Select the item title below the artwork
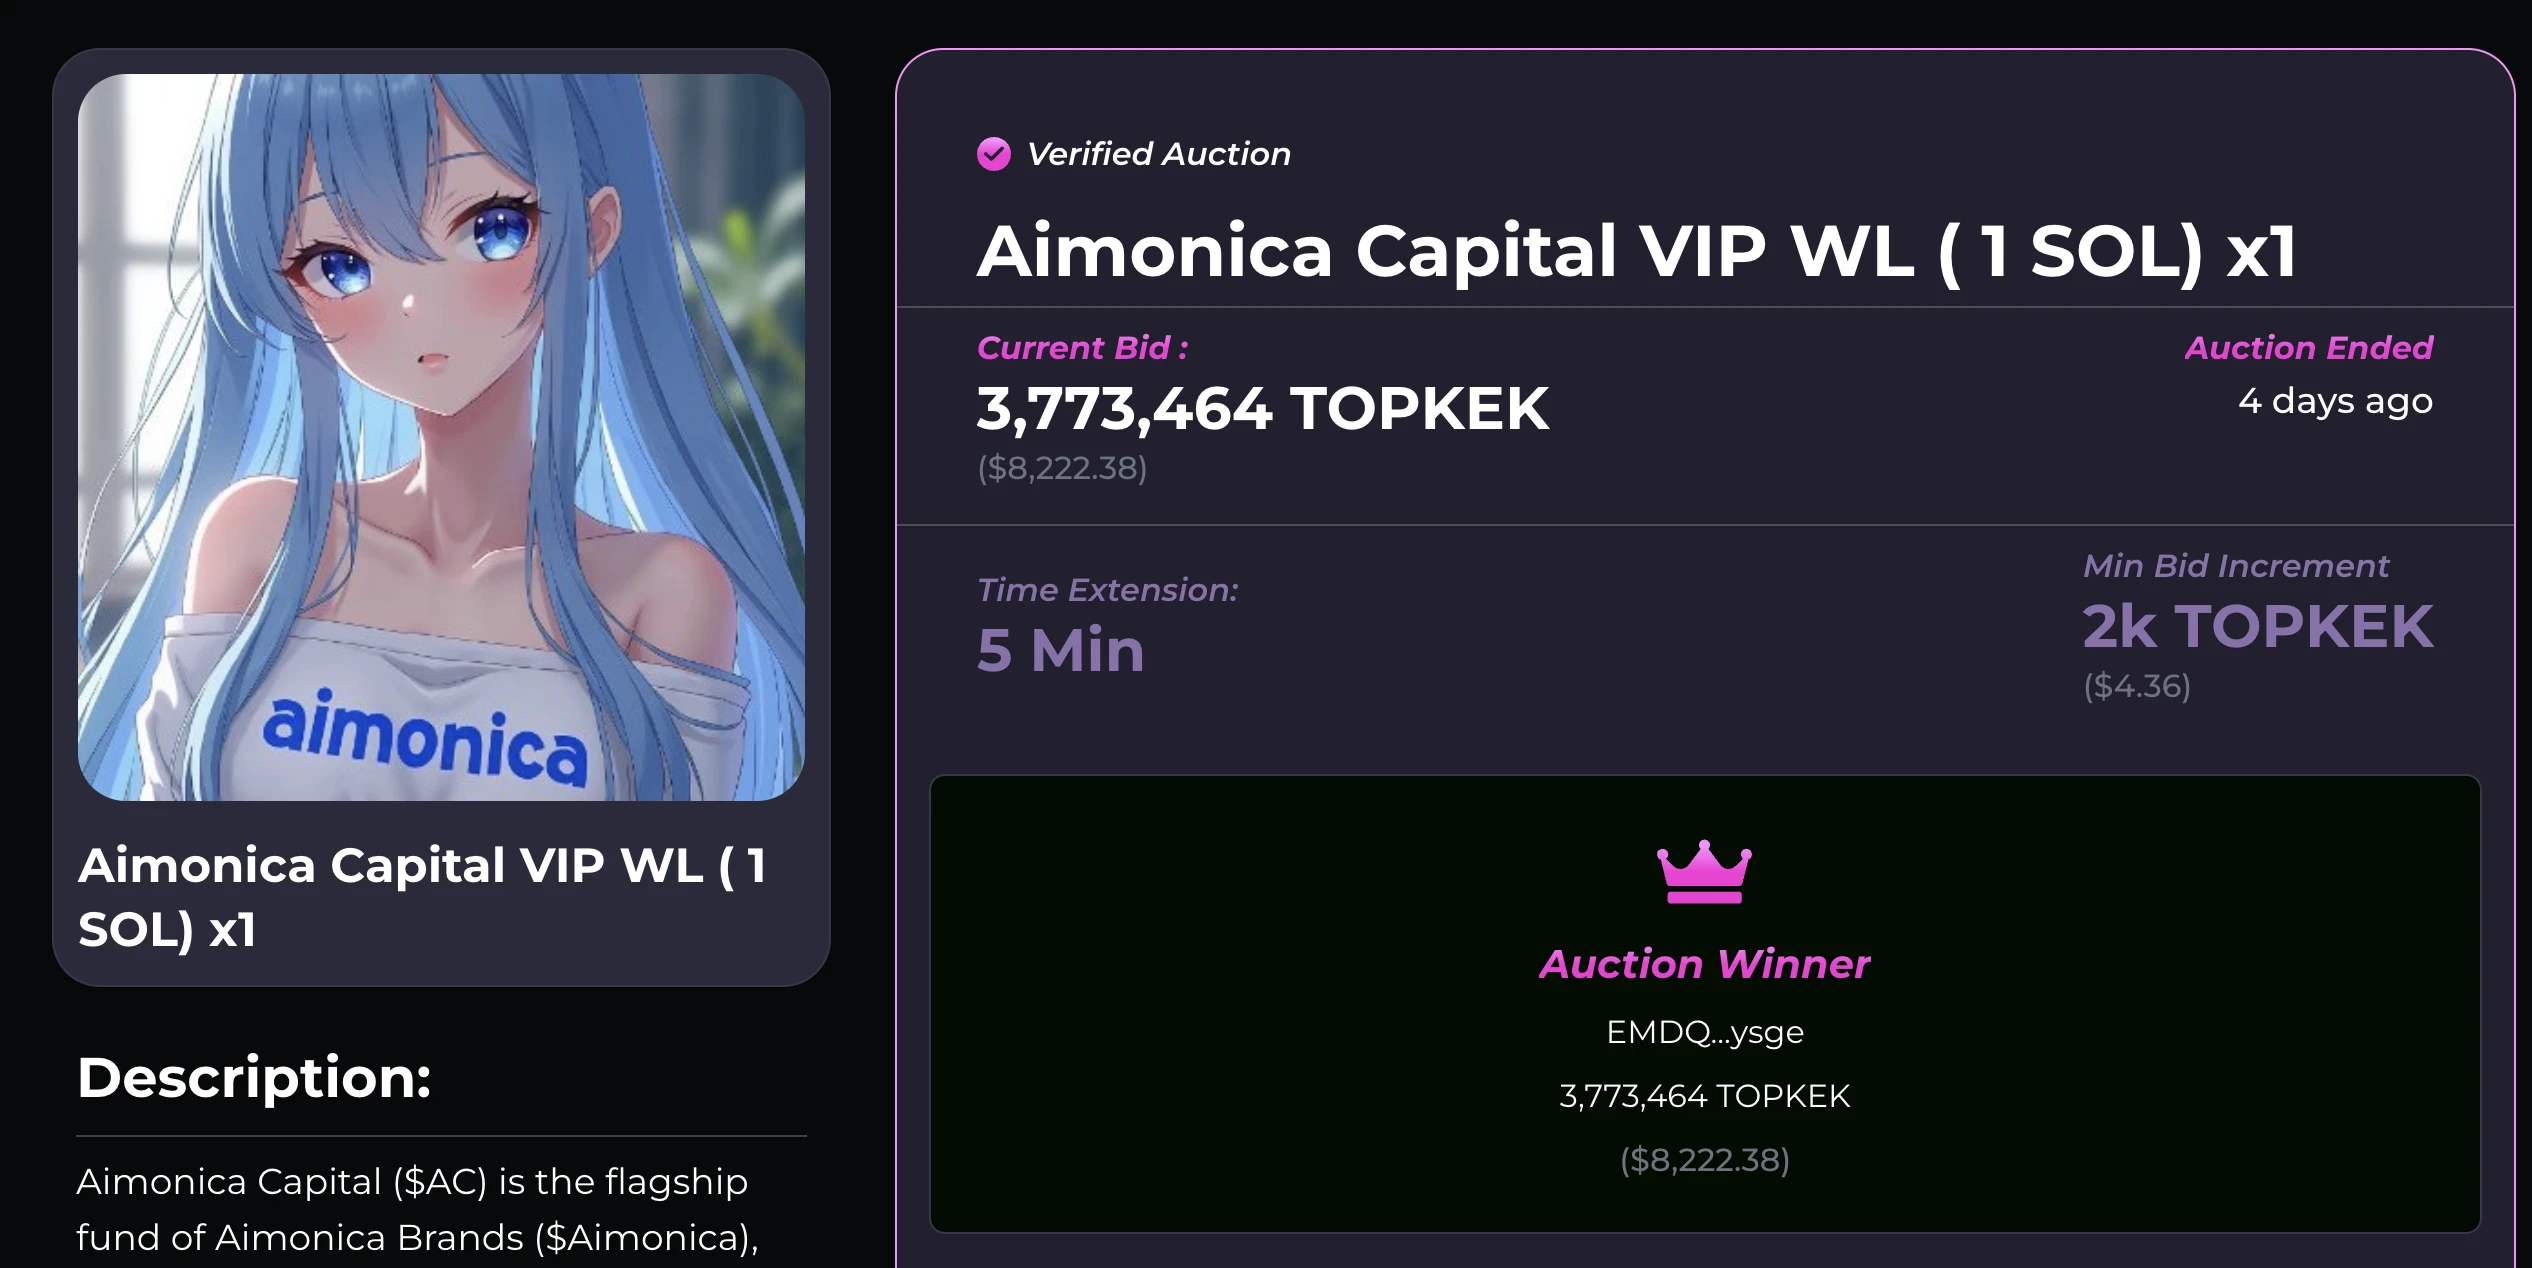 (x=422, y=897)
